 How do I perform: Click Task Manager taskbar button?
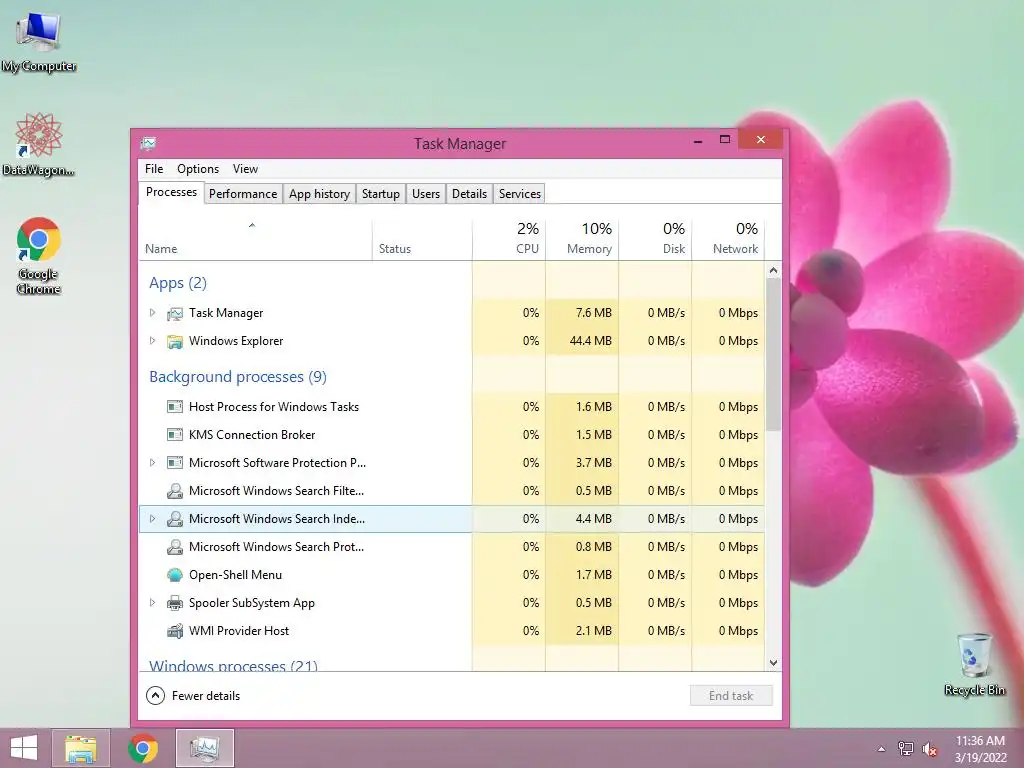coord(204,748)
